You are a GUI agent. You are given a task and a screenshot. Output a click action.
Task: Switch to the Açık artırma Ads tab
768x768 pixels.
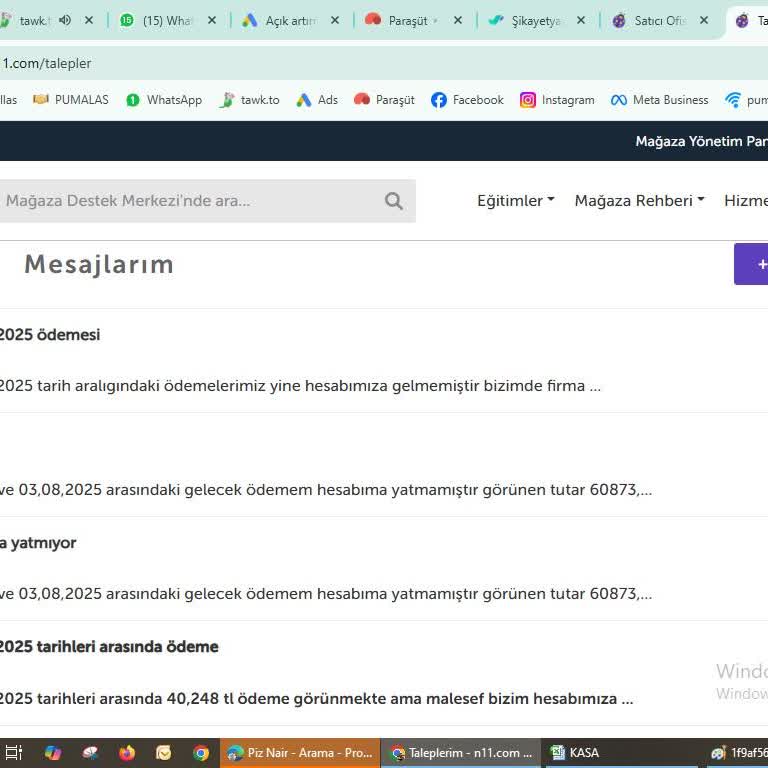pyautogui.click(x=279, y=21)
